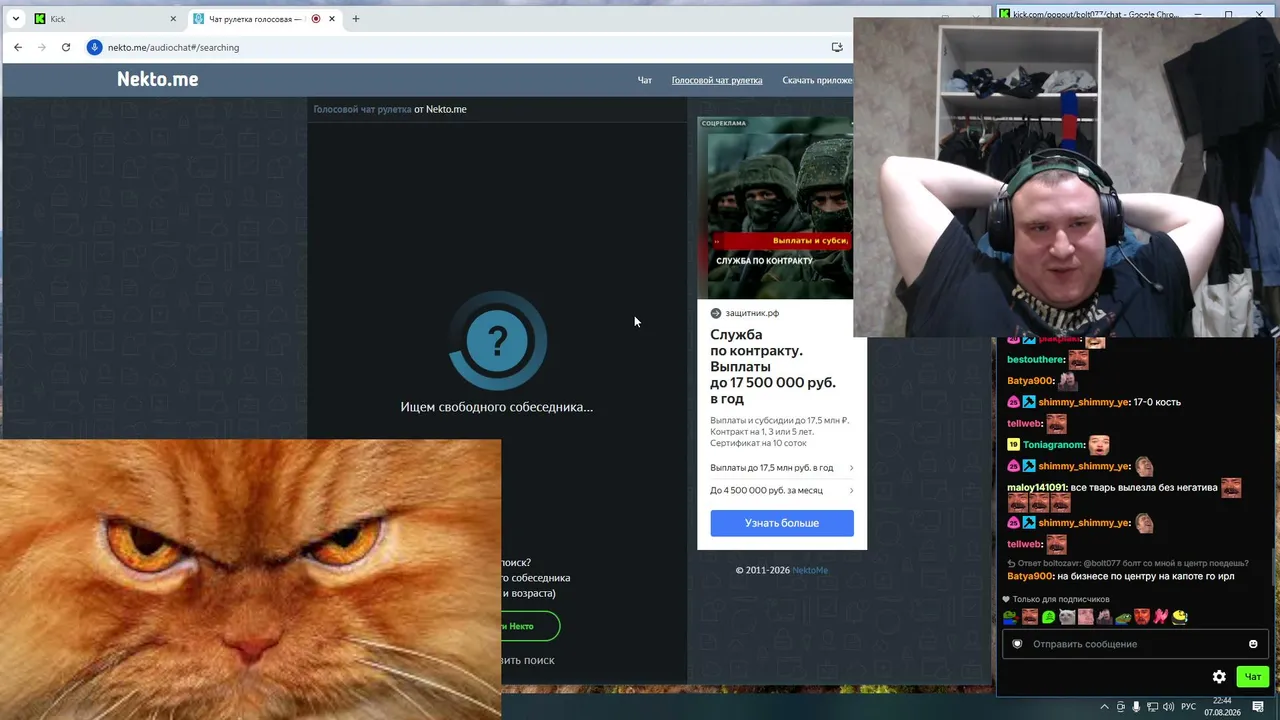The image size is (1280, 720).
Task: Click username maloy141091 in chat
Action: tap(1037, 488)
